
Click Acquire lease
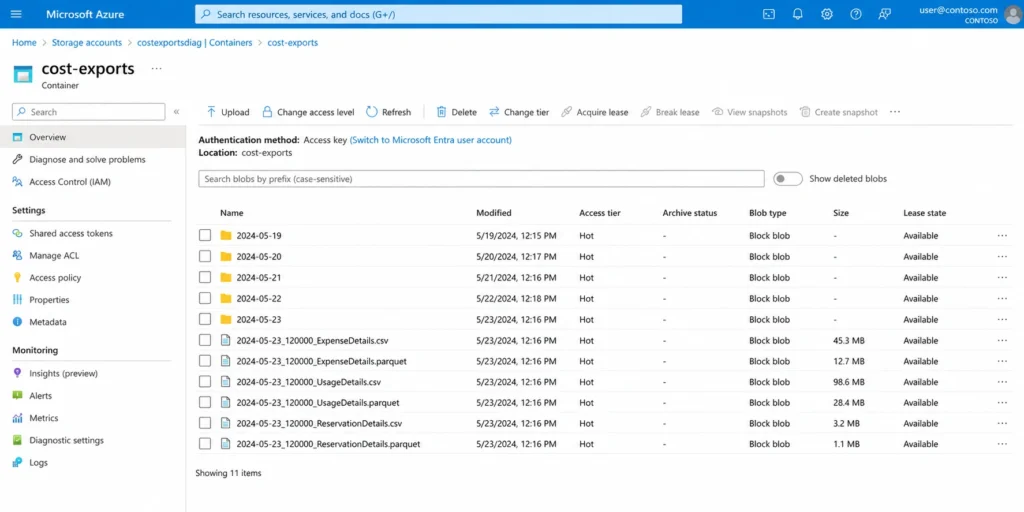pyautogui.click(x=595, y=112)
